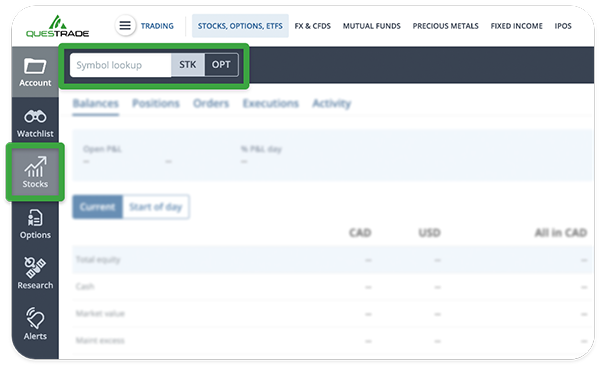Switch to the Executions tab
The image size is (600, 365).
271,103
